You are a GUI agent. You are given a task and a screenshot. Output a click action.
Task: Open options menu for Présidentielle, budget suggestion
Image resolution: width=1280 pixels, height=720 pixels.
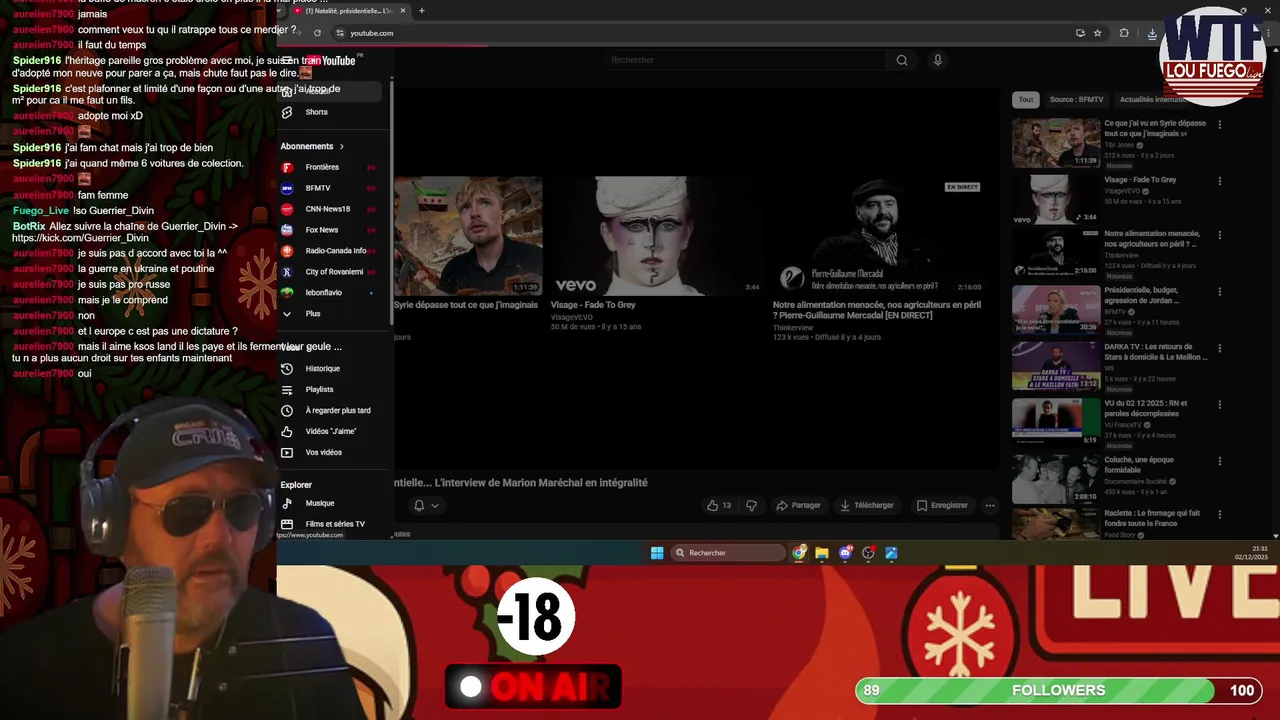(x=1219, y=292)
